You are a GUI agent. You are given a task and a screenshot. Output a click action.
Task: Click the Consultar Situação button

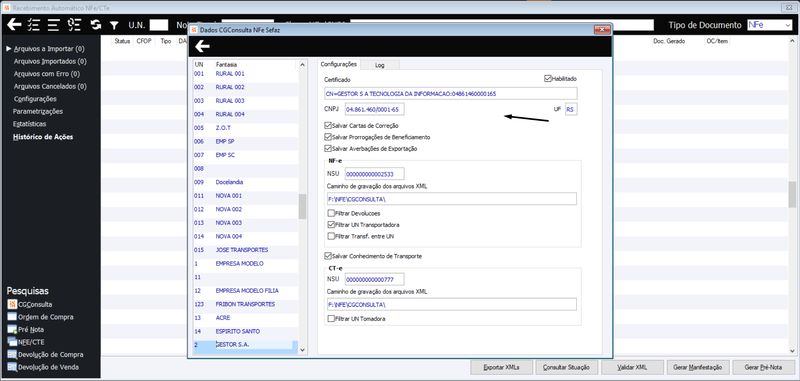566,367
